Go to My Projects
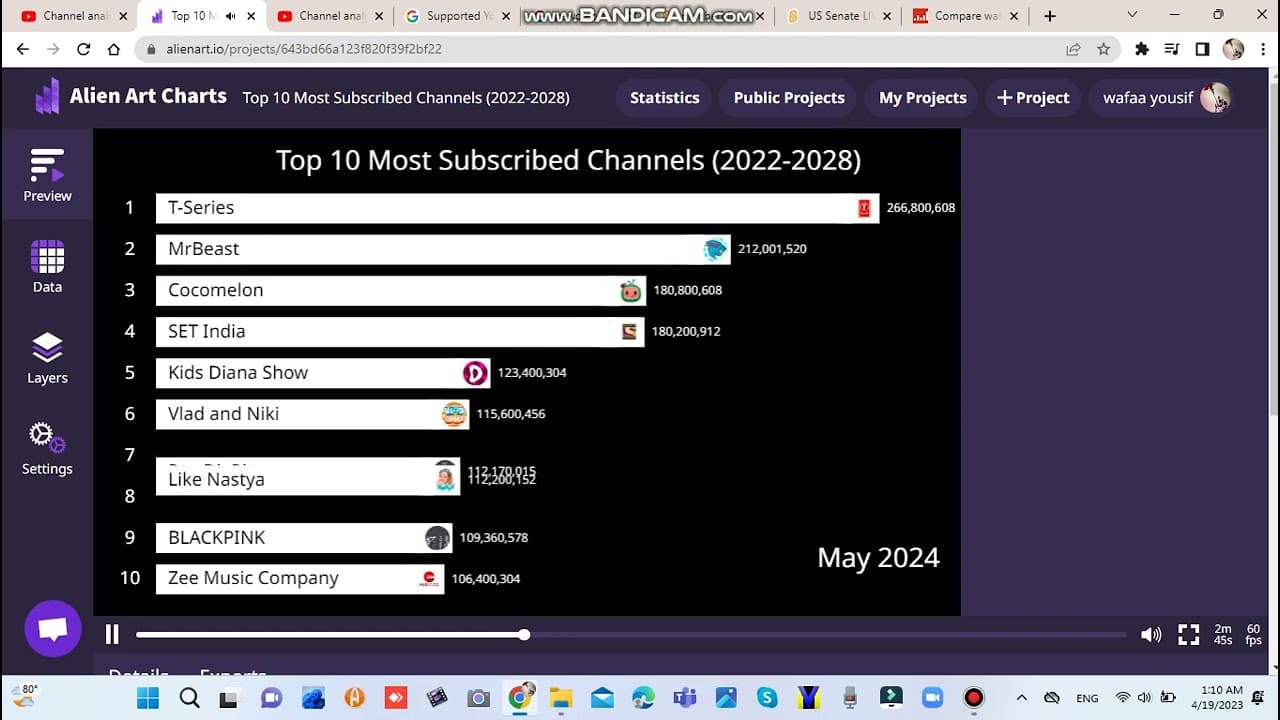1280x720 pixels. point(922,98)
